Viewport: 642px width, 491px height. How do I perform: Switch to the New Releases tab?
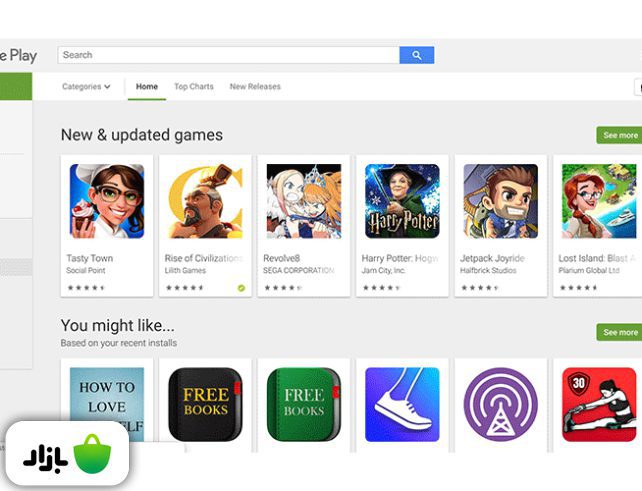coord(255,86)
